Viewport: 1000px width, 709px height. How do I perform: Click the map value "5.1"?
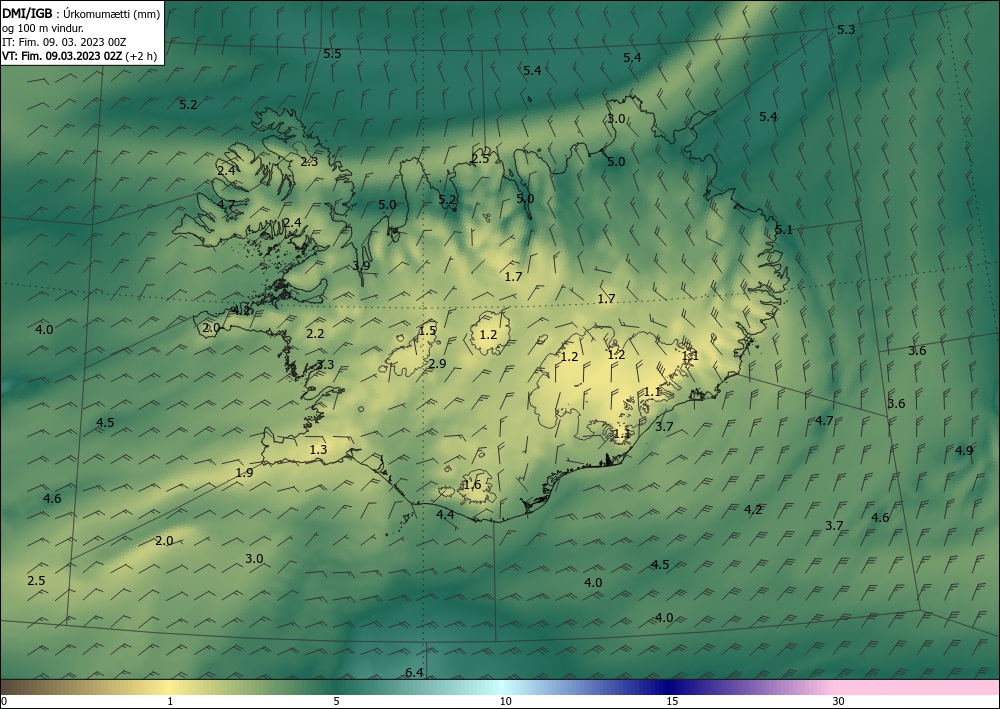[783, 230]
